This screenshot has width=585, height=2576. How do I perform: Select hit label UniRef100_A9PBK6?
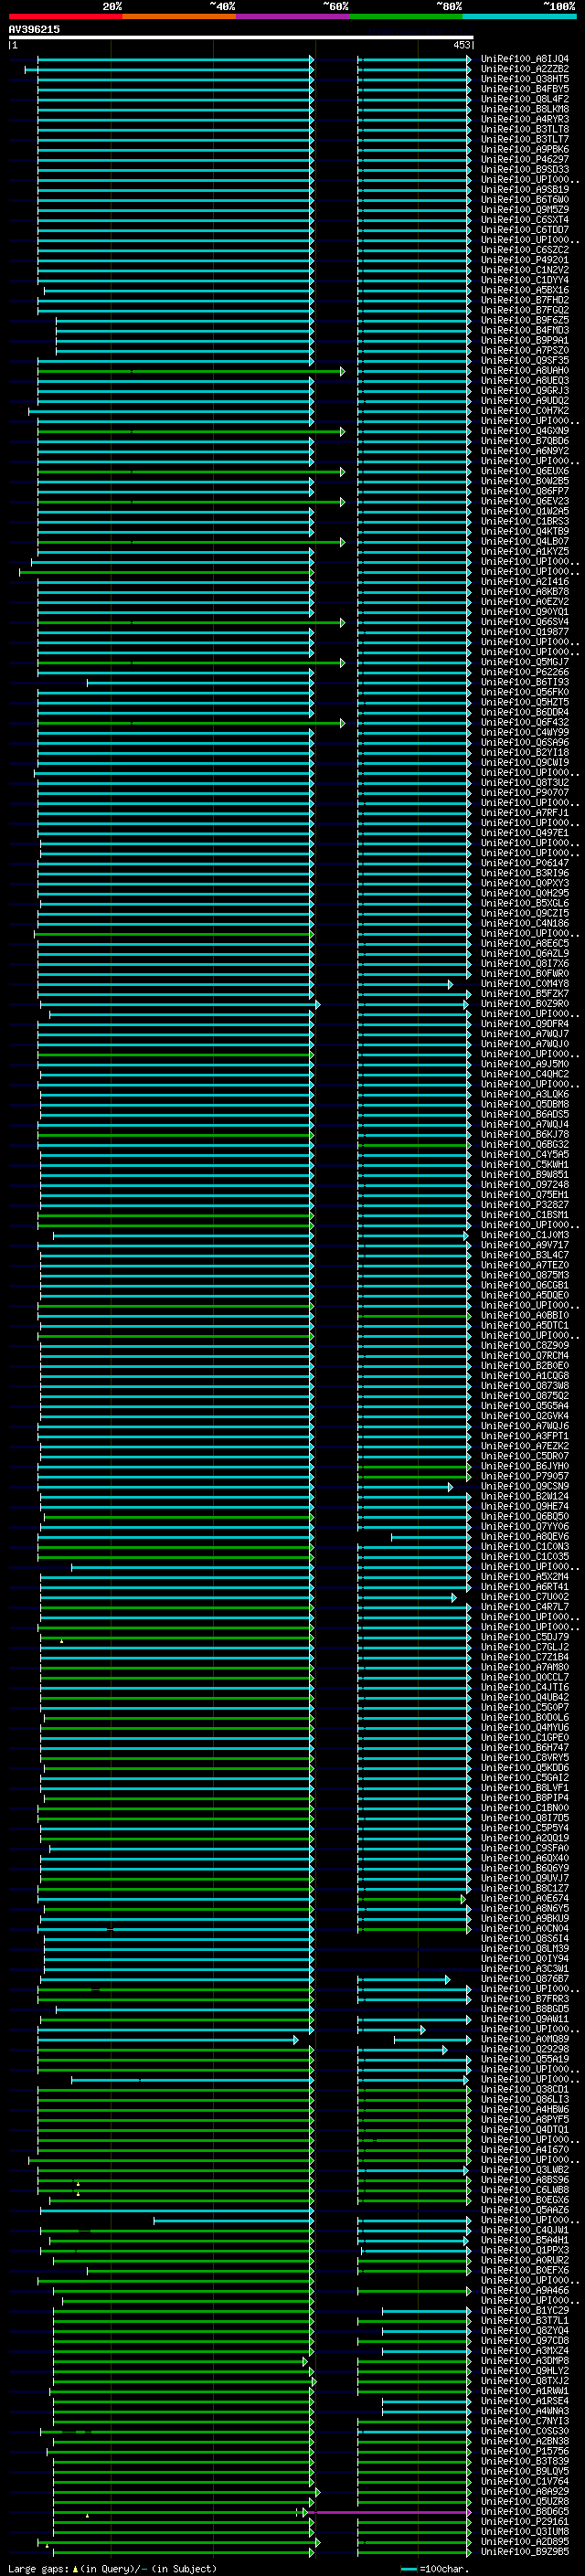pyautogui.click(x=524, y=149)
